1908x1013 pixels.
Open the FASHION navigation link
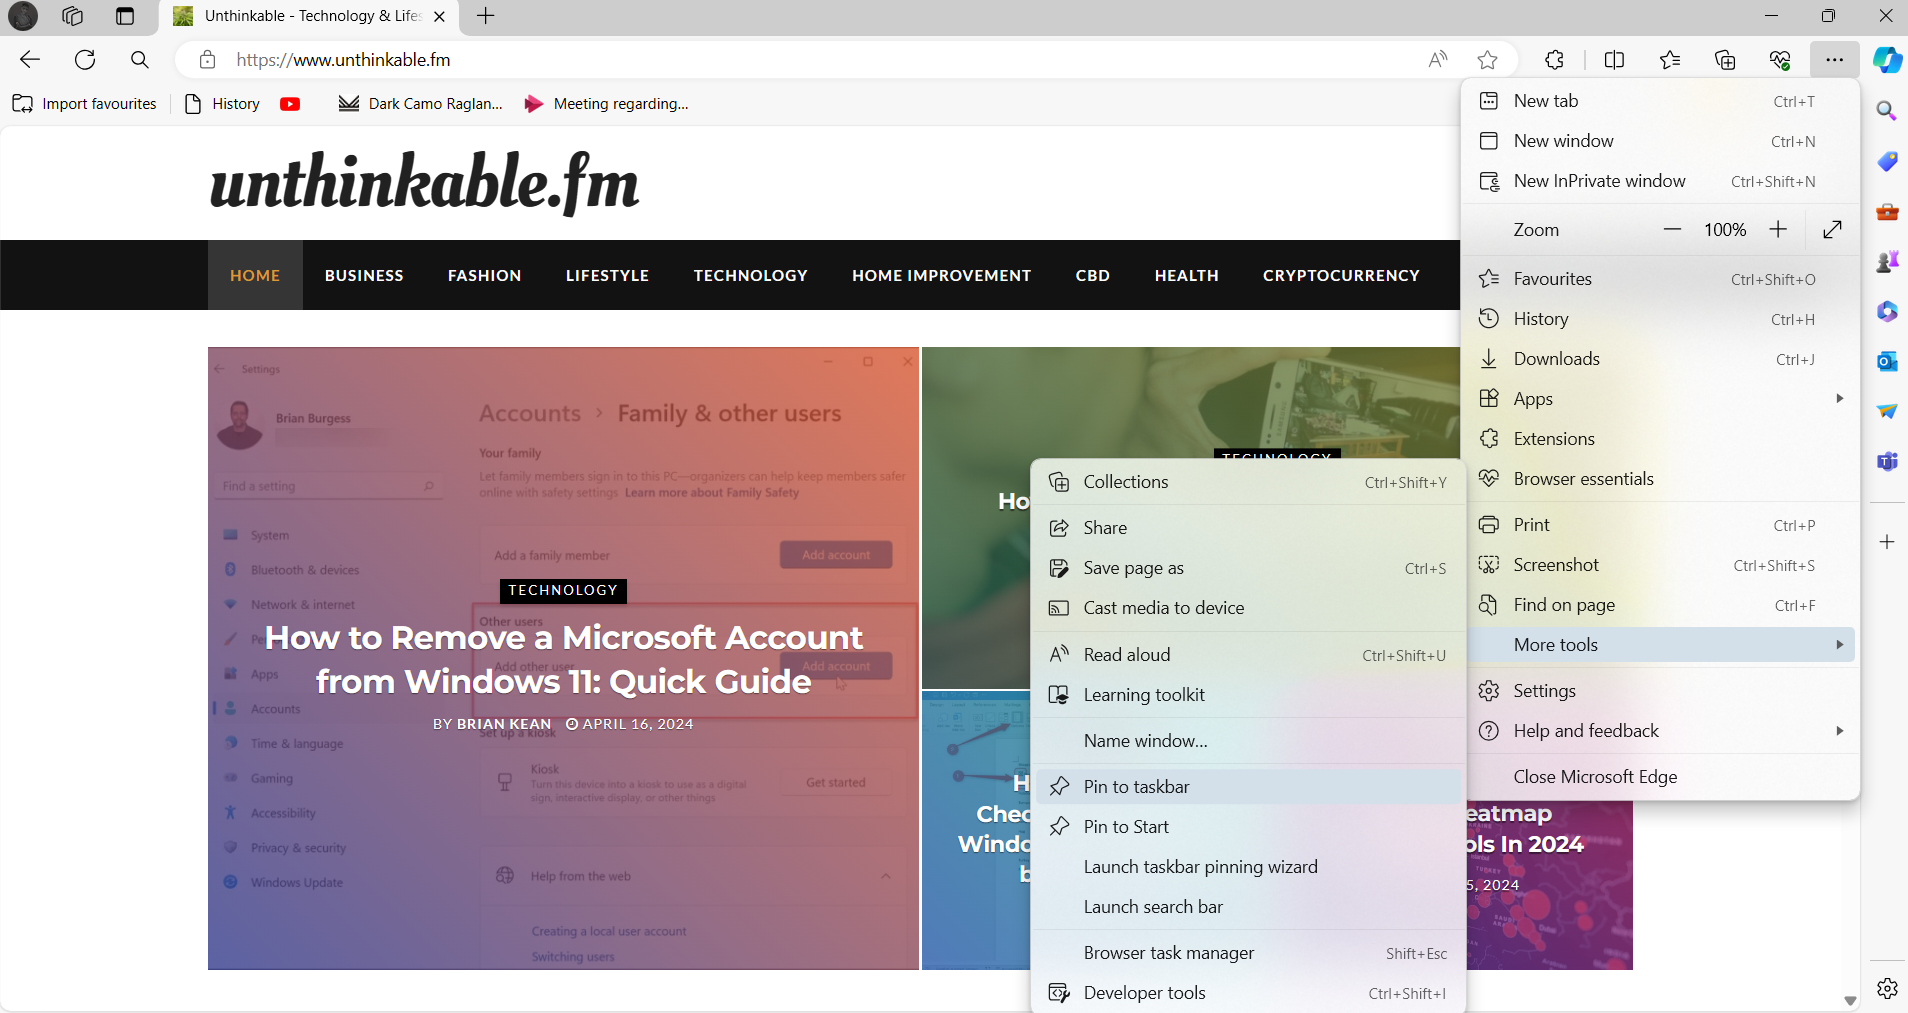pos(485,275)
